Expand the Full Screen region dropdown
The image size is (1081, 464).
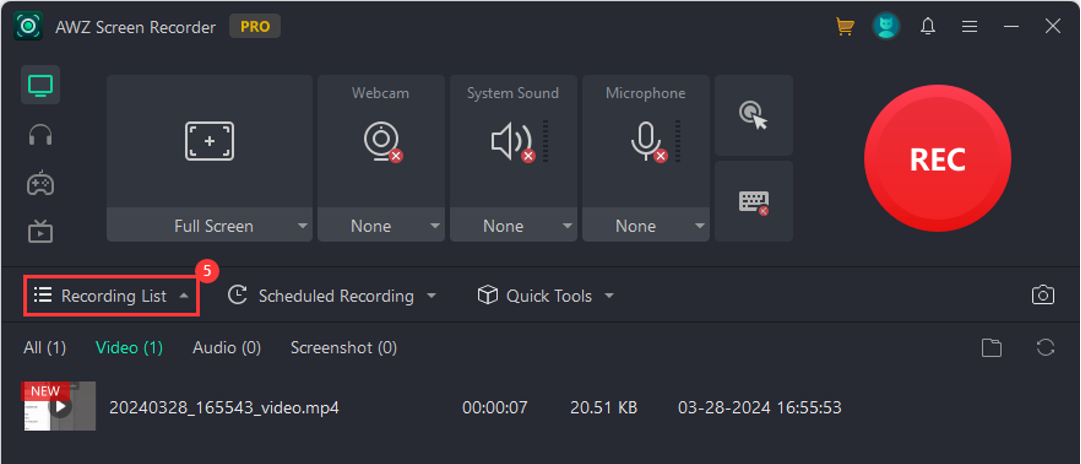[x=302, y=226]
